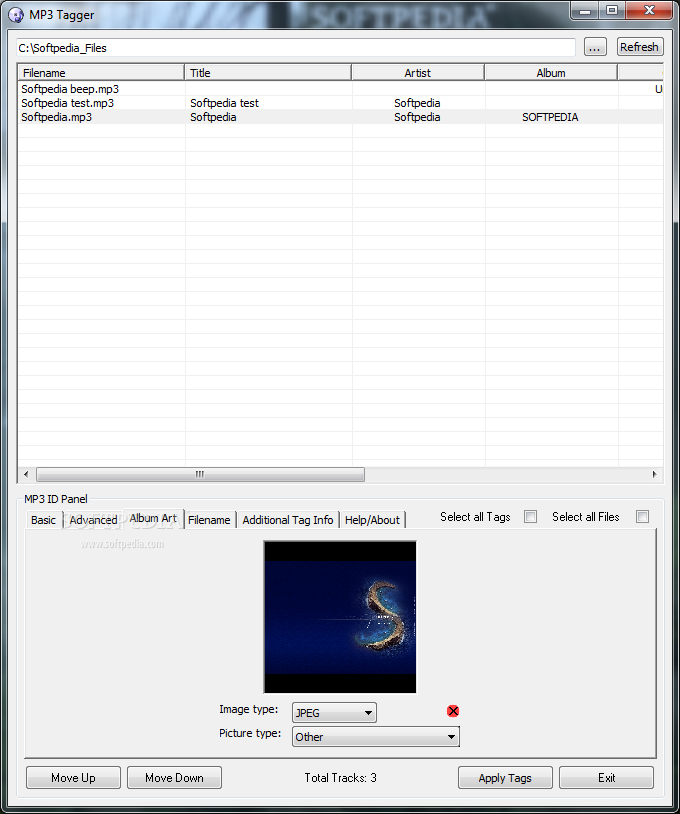
Task: Click the Total Tracks: 3 label
Action: (x=341, y=778)
